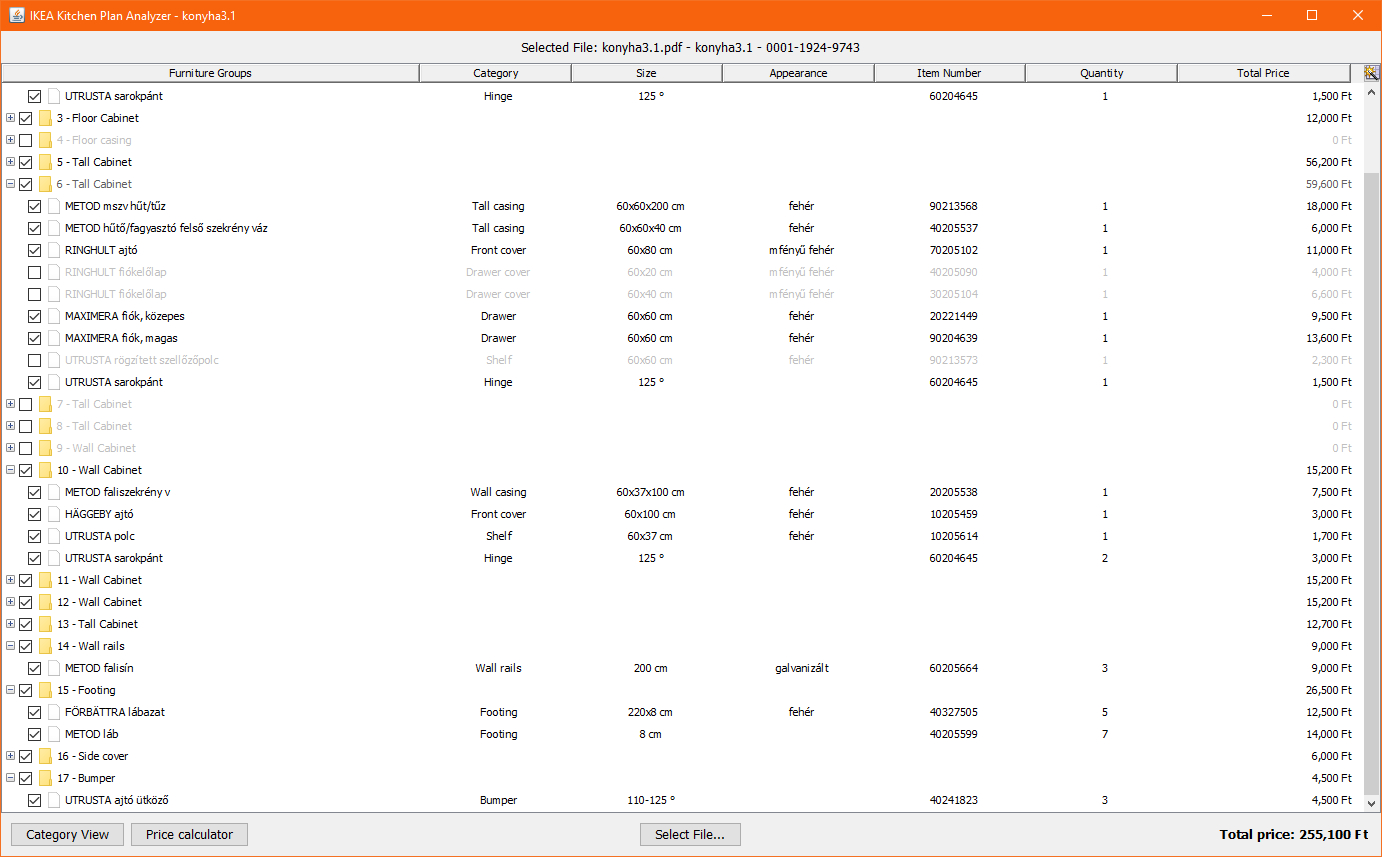Click folder icon of 17 - Bumper
Viewport: 1382px width, 857px height.
click(45, 778)
